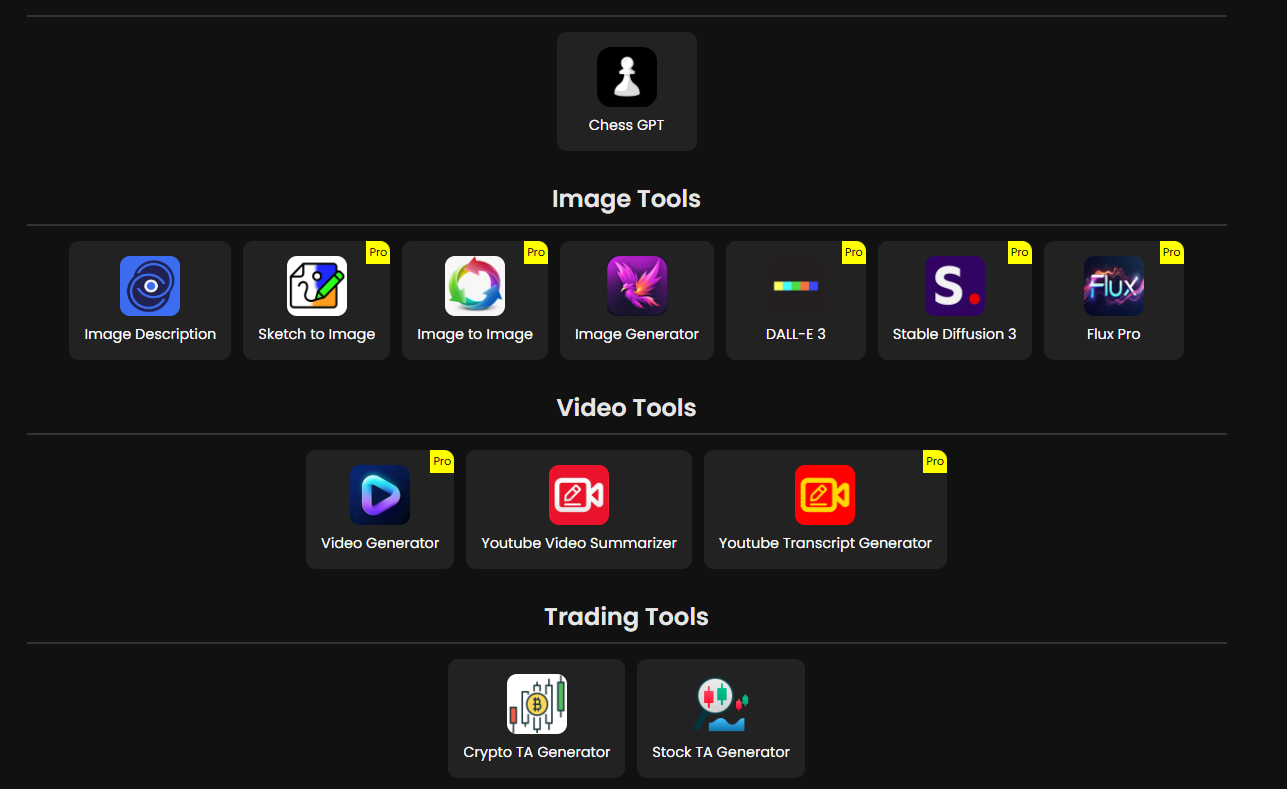
Task: Click the Image Description label
Action: [150, 335]
